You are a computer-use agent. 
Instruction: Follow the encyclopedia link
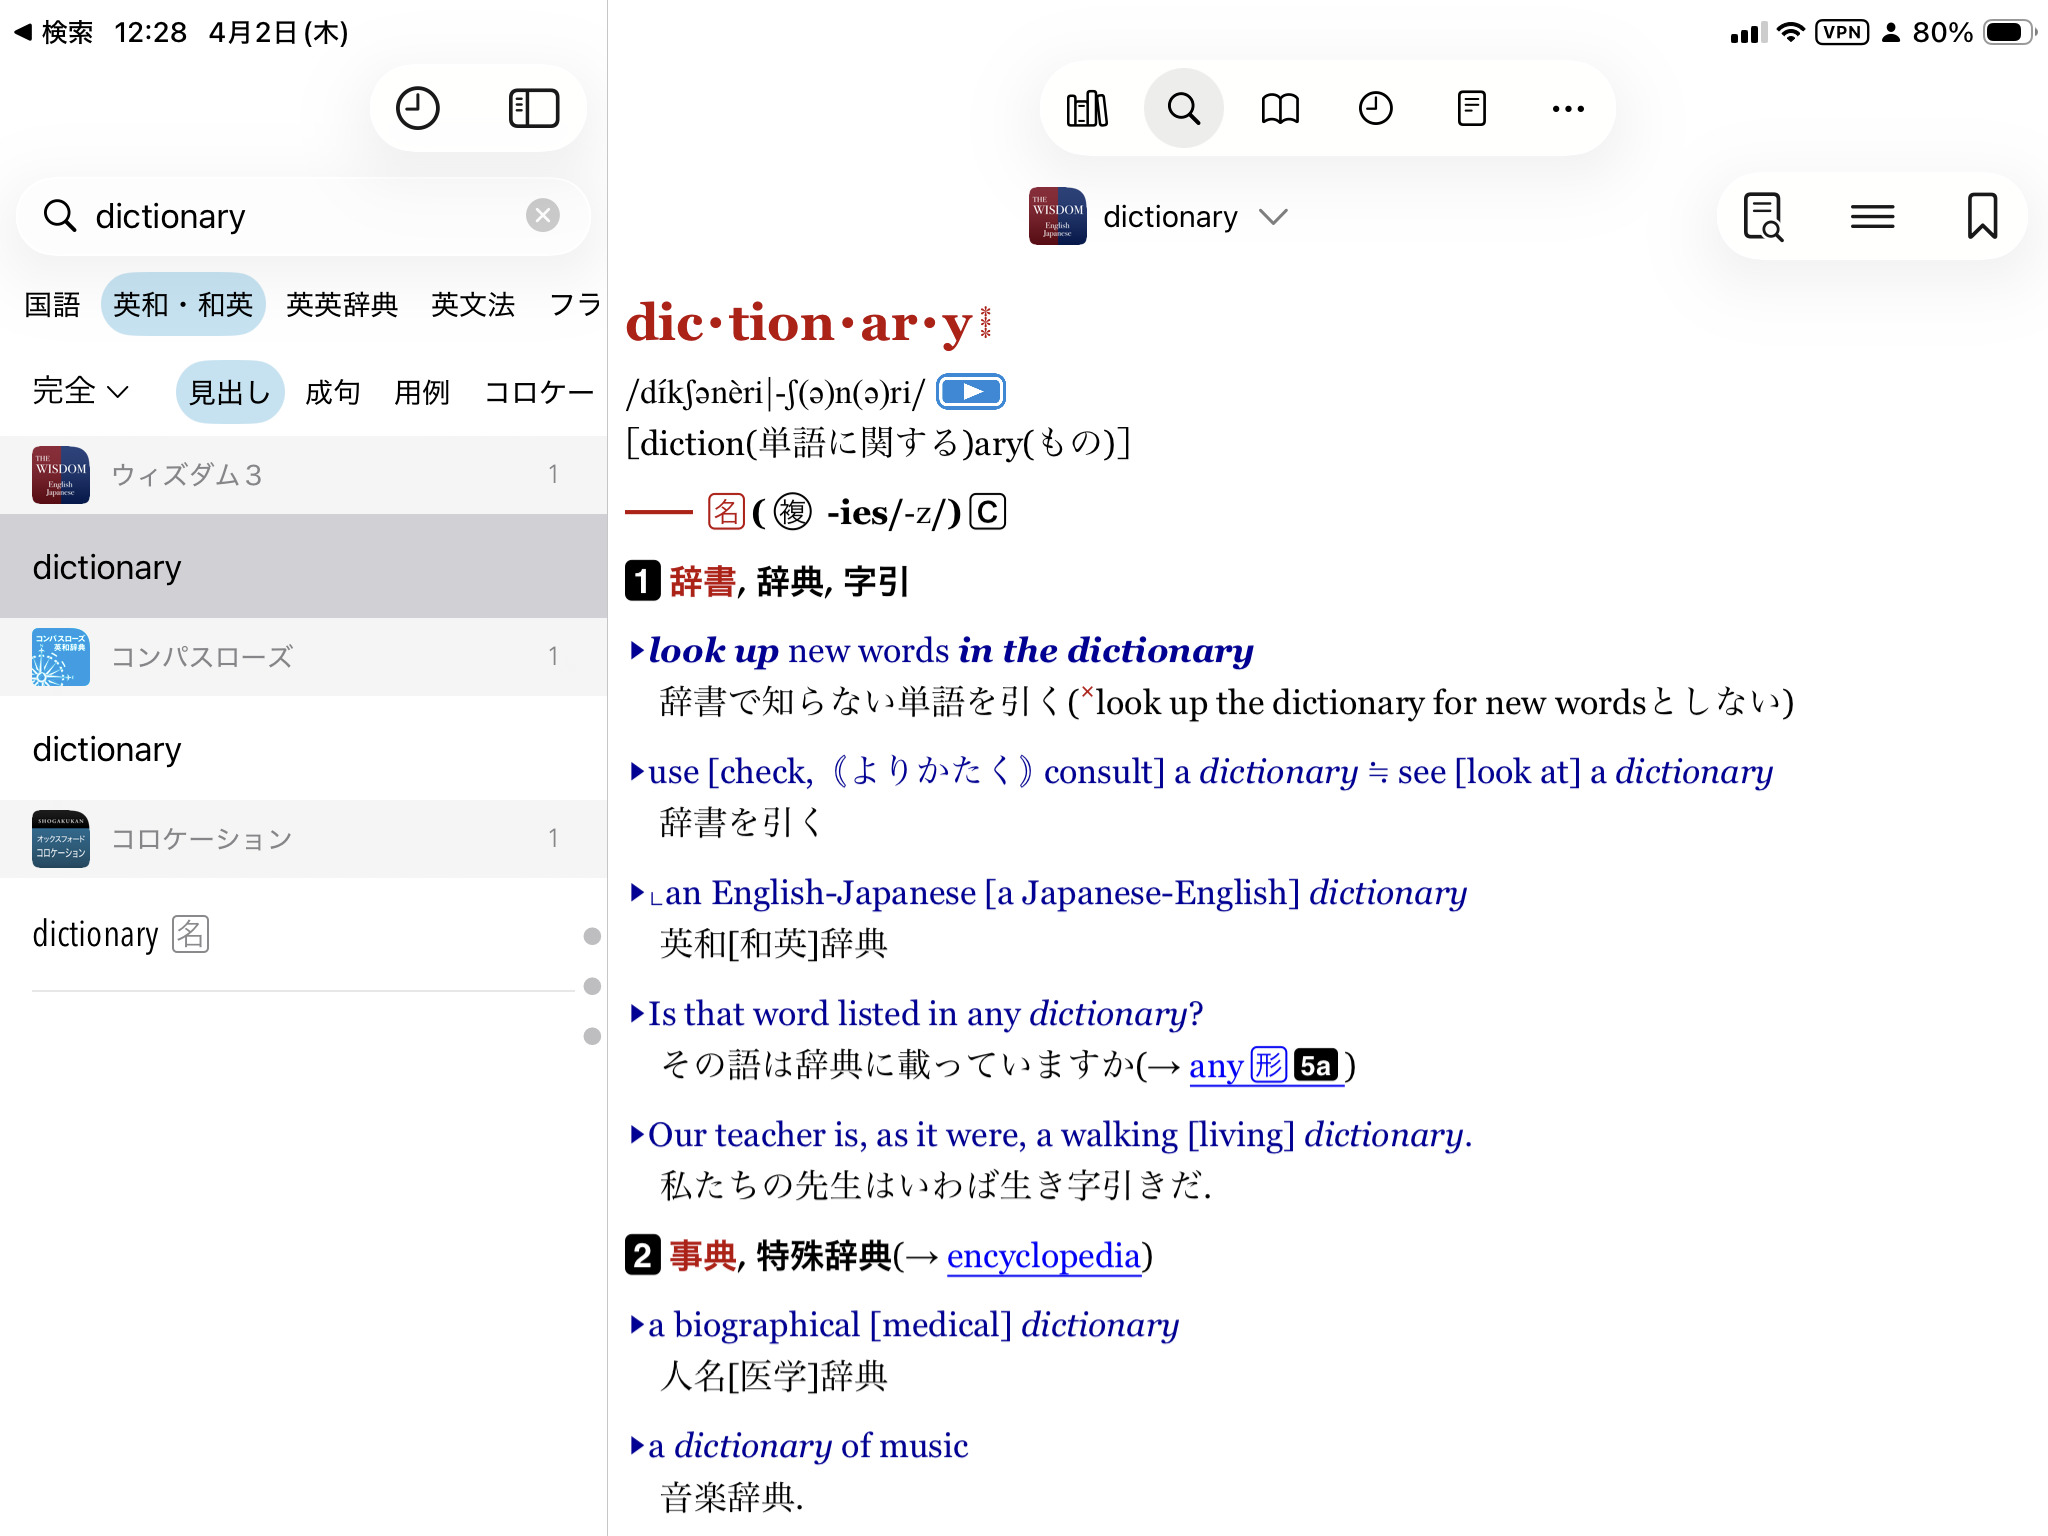[x=1043, y=1256]
